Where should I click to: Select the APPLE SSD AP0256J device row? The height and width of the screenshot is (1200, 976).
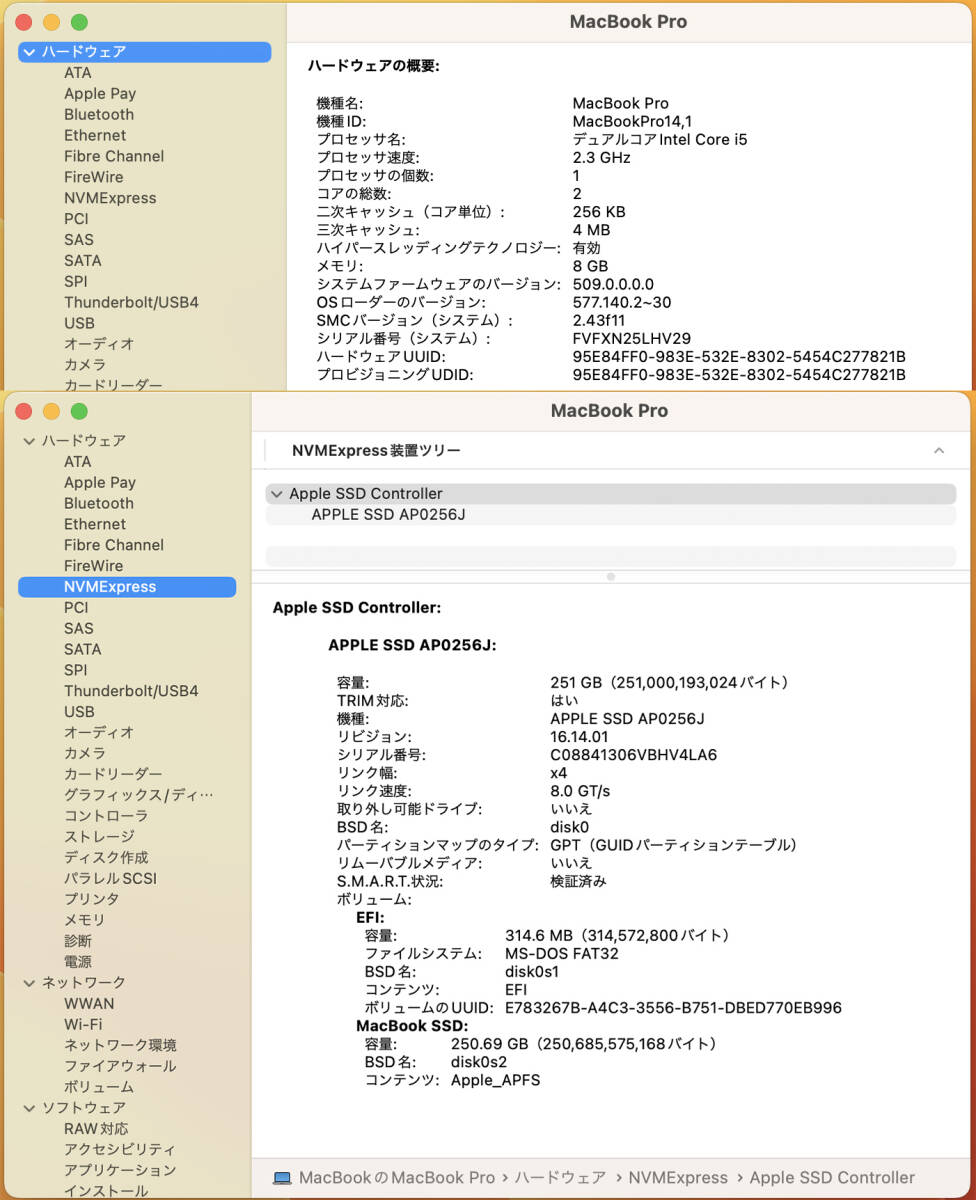611,515
